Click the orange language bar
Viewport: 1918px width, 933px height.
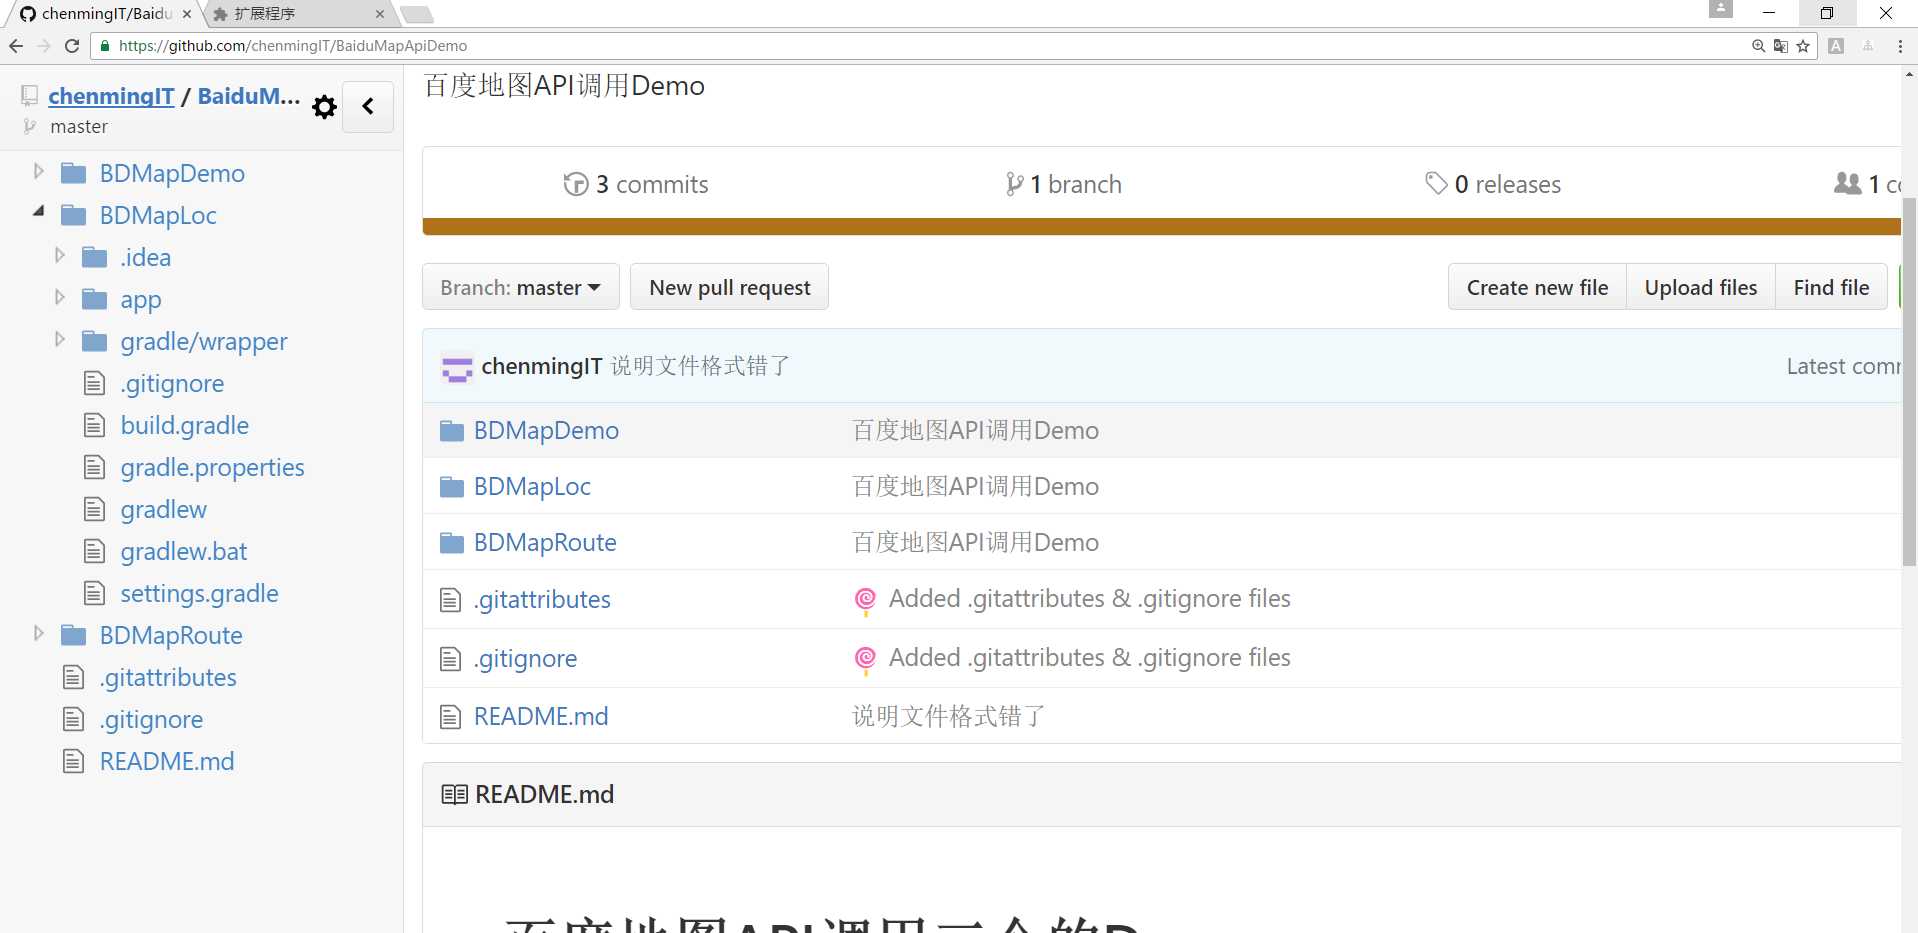[1161, 227]
